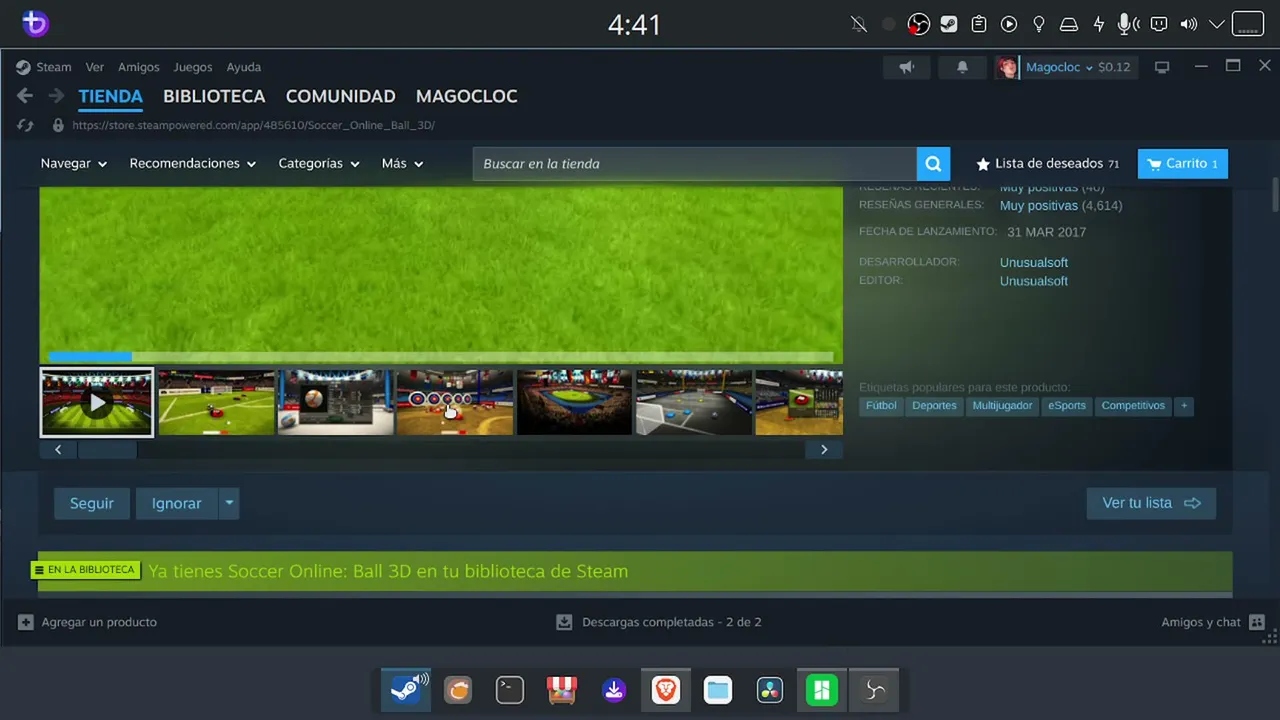
Task: Open the volume speaker tray icon
Action: click(x=1189, y=24)
